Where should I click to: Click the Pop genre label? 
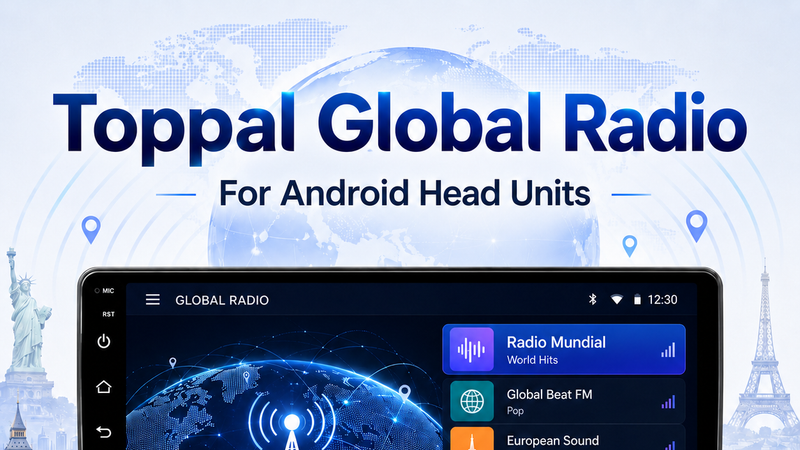(515, 411)
